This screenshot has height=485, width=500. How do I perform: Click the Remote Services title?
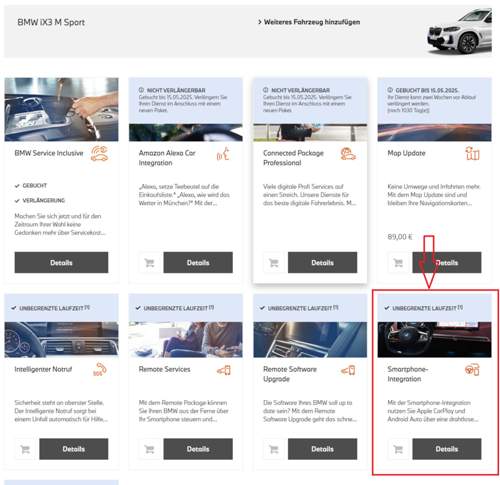click(x=164, y=369)
